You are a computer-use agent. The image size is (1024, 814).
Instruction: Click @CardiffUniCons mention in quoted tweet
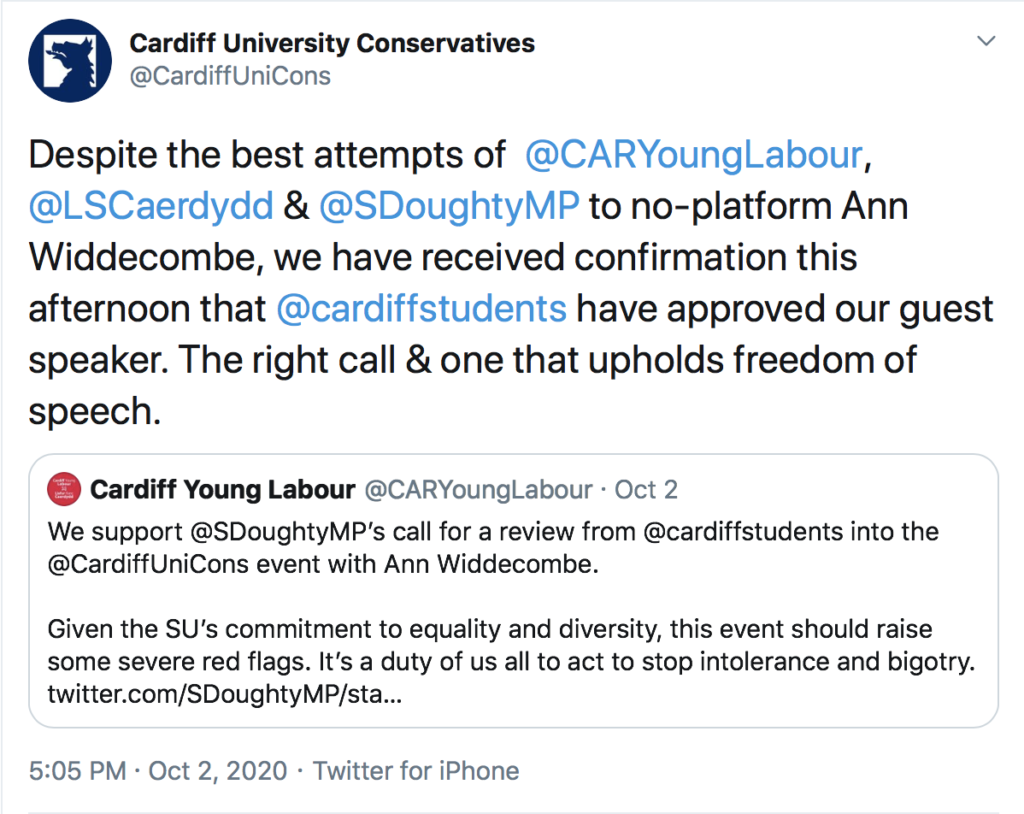click(x=148, y=564)
